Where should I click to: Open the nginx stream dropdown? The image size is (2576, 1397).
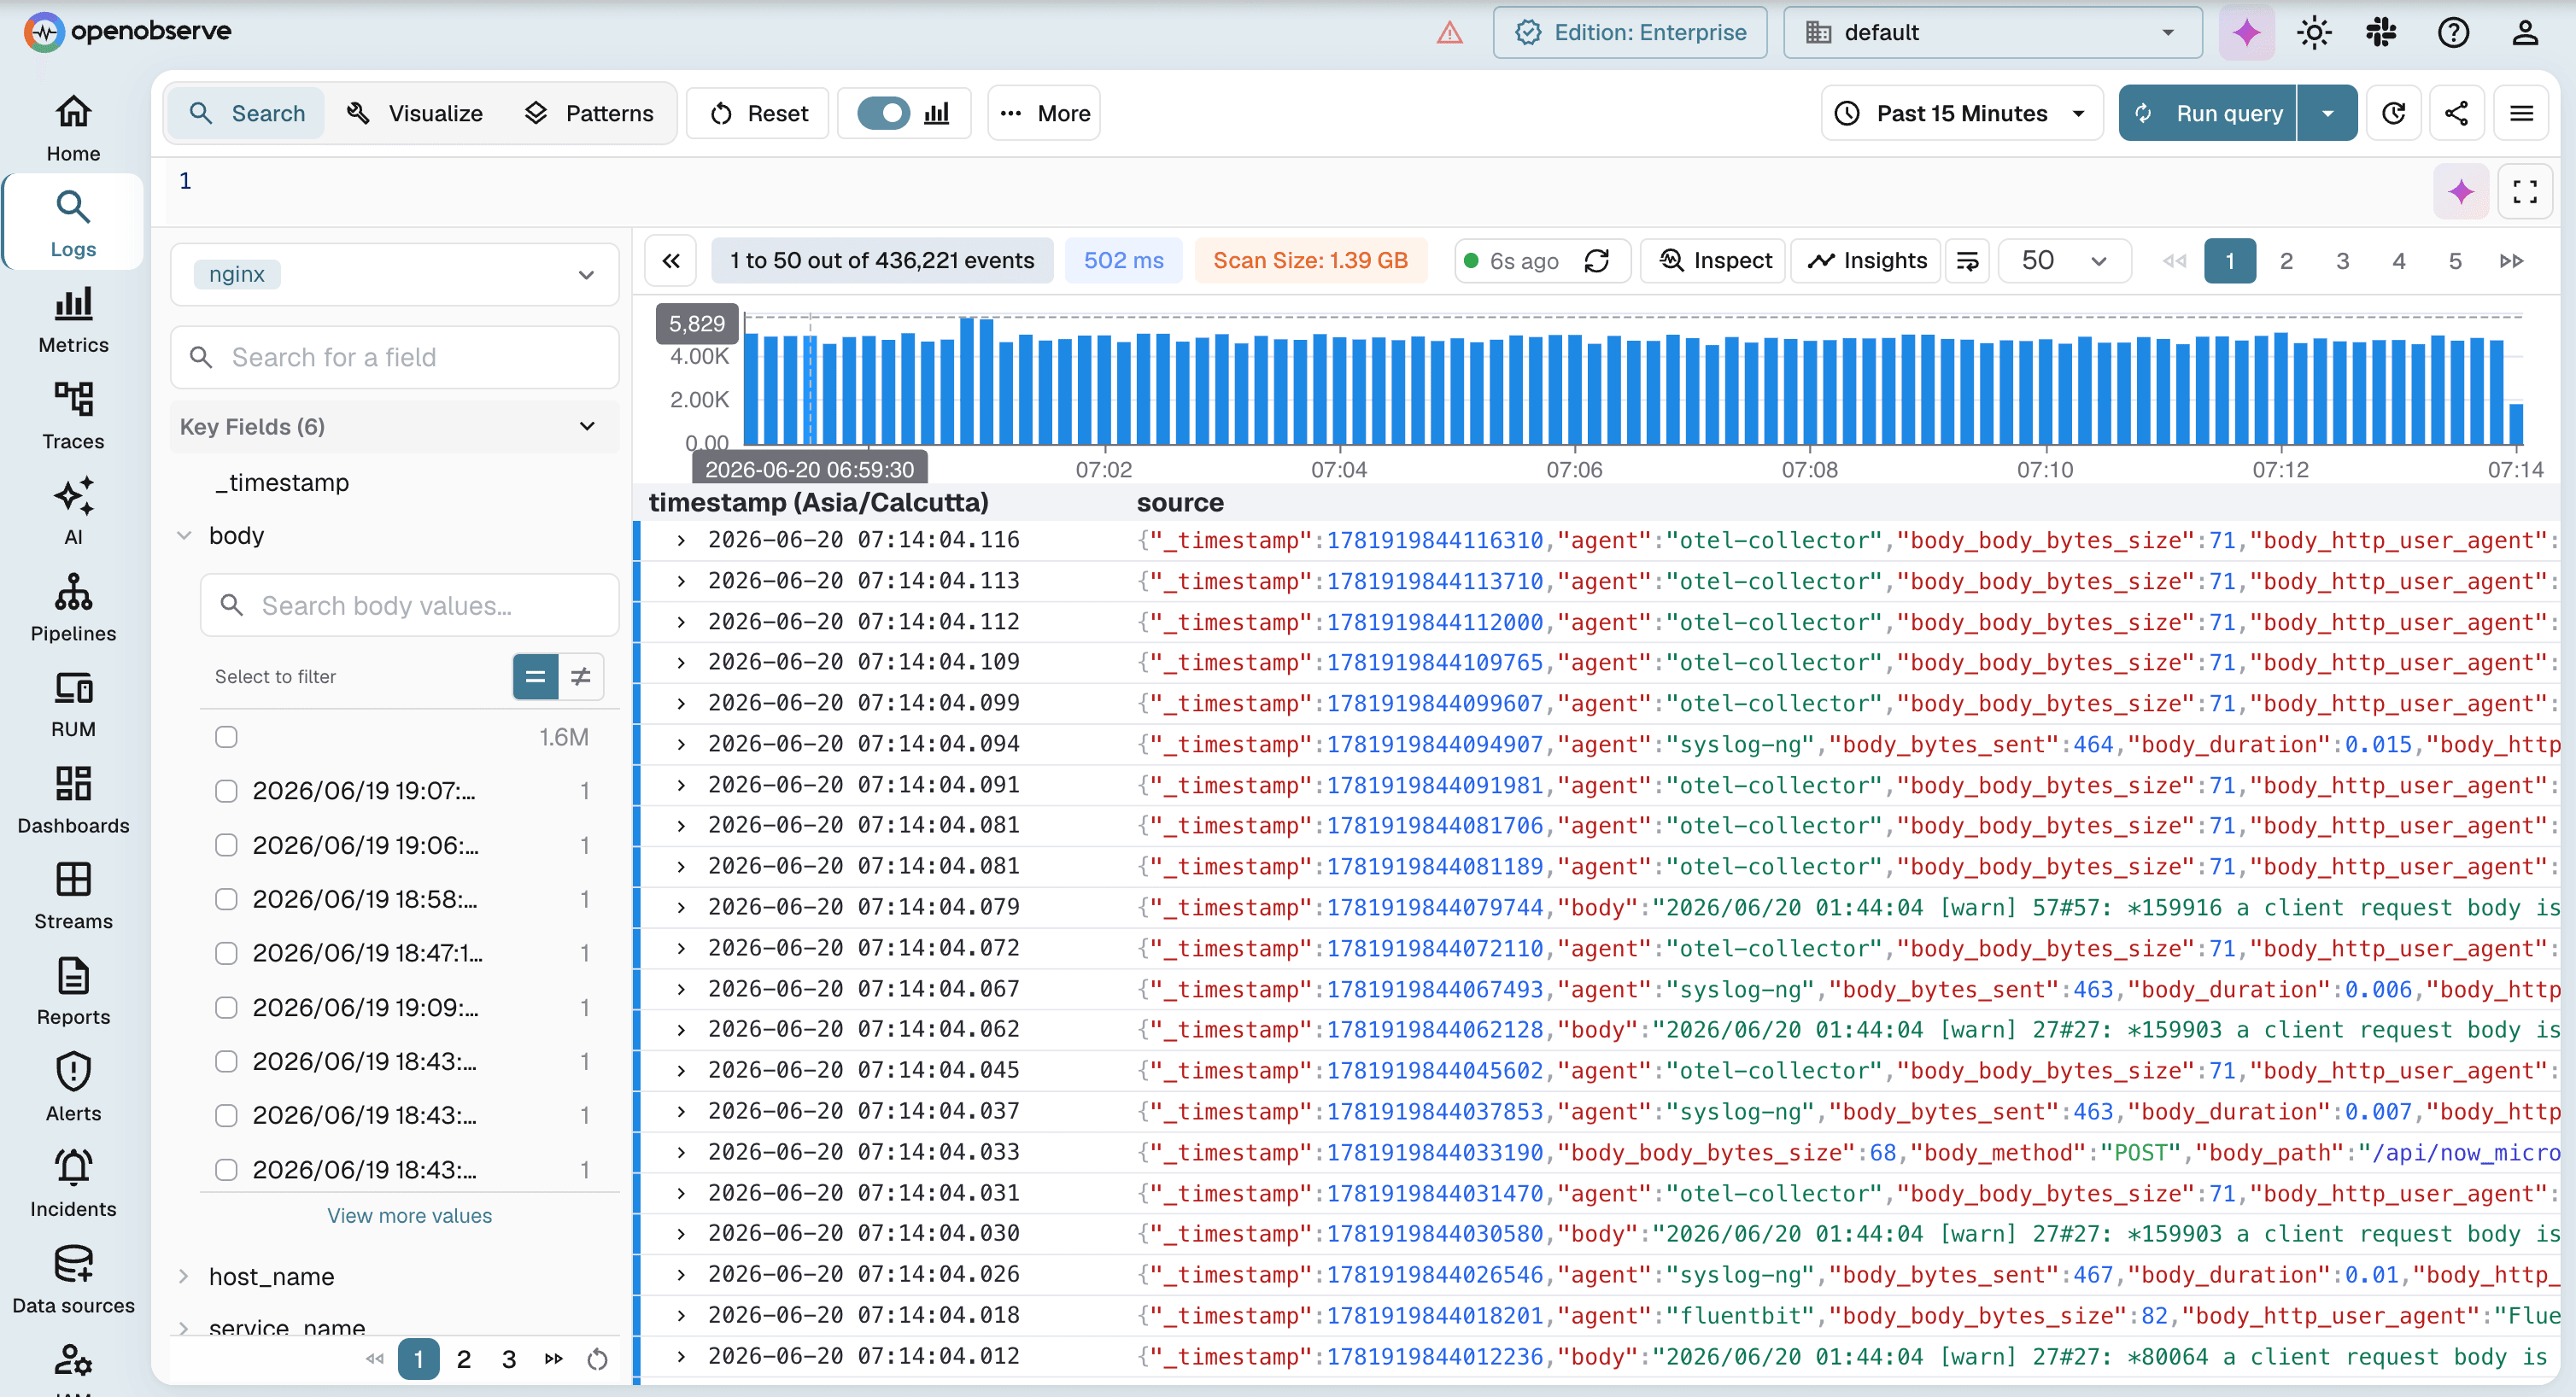395,274
